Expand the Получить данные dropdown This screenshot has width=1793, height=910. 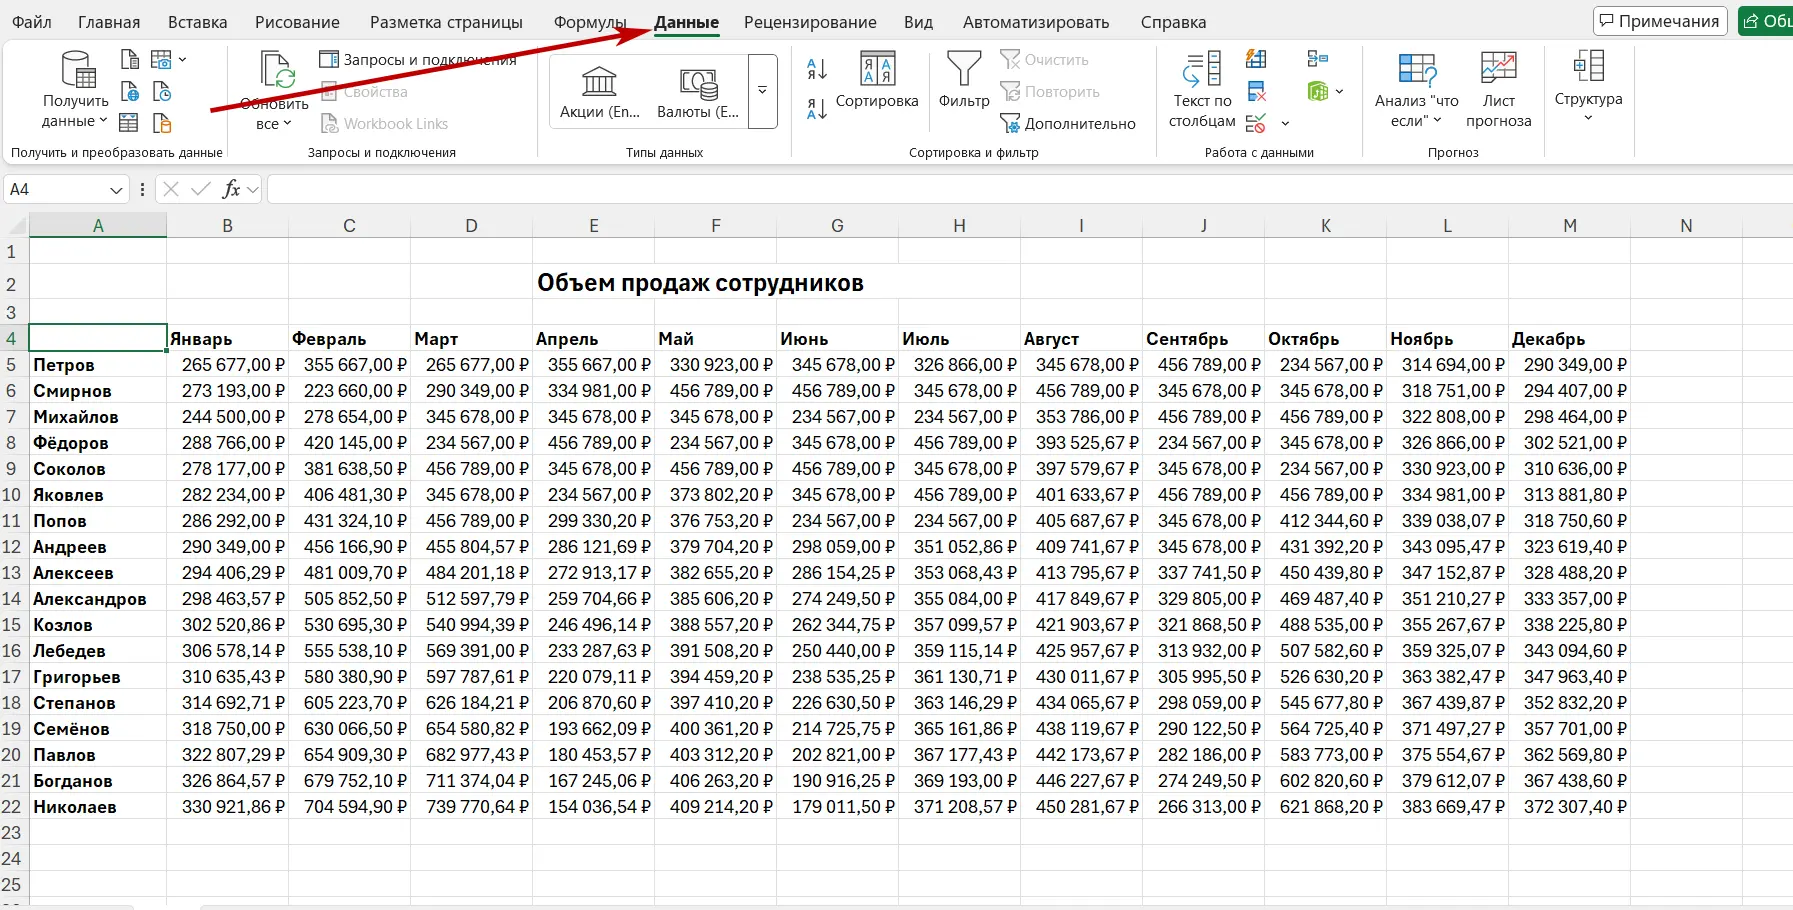[x=75, y=112]
